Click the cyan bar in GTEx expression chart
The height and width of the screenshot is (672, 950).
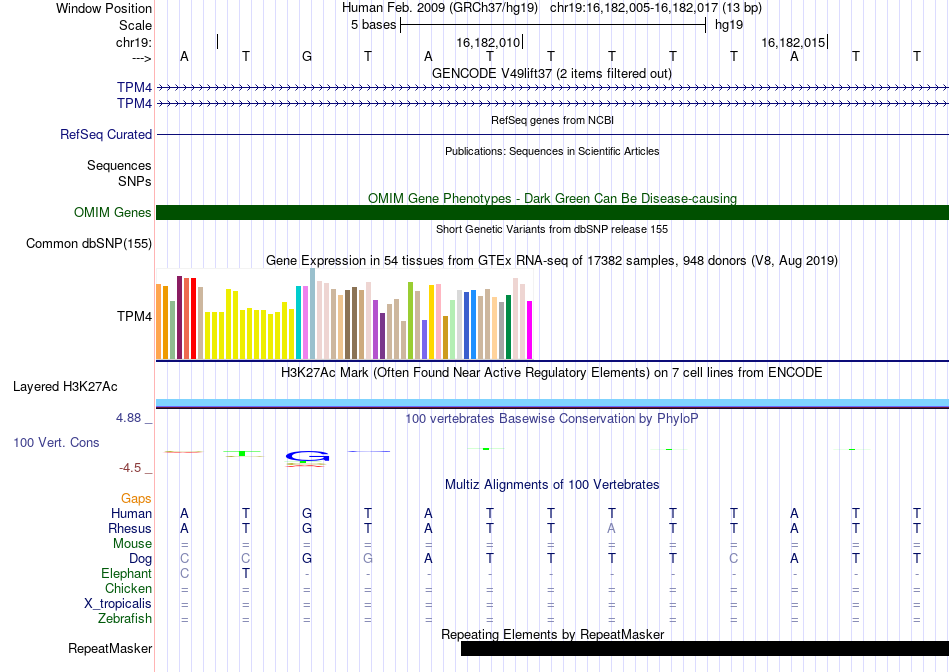coord(299,322)
